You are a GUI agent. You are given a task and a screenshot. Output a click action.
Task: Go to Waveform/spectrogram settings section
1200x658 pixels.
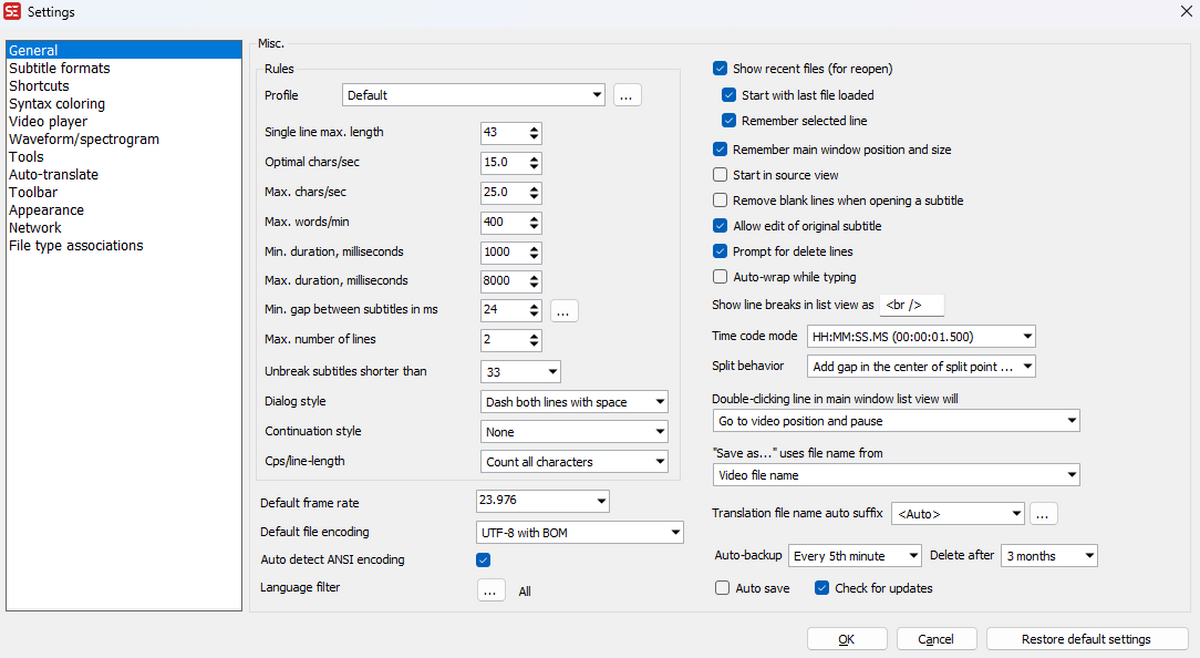tap(84, 139)
